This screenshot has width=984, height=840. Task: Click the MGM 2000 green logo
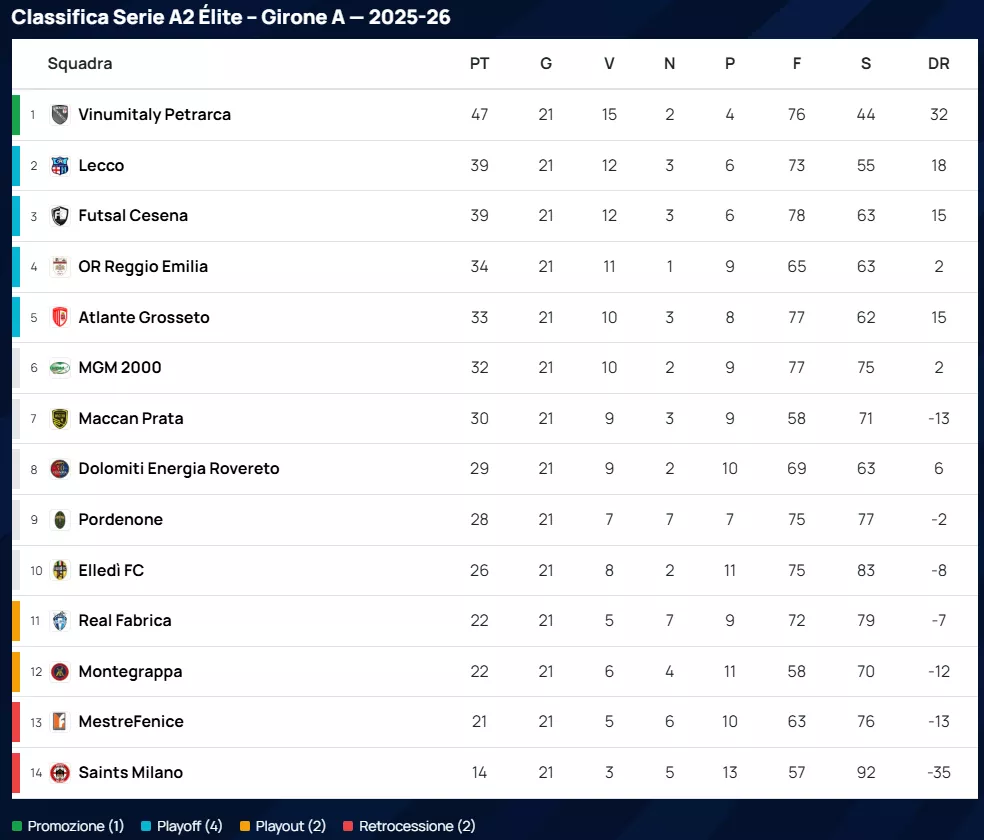click(60, 368)
